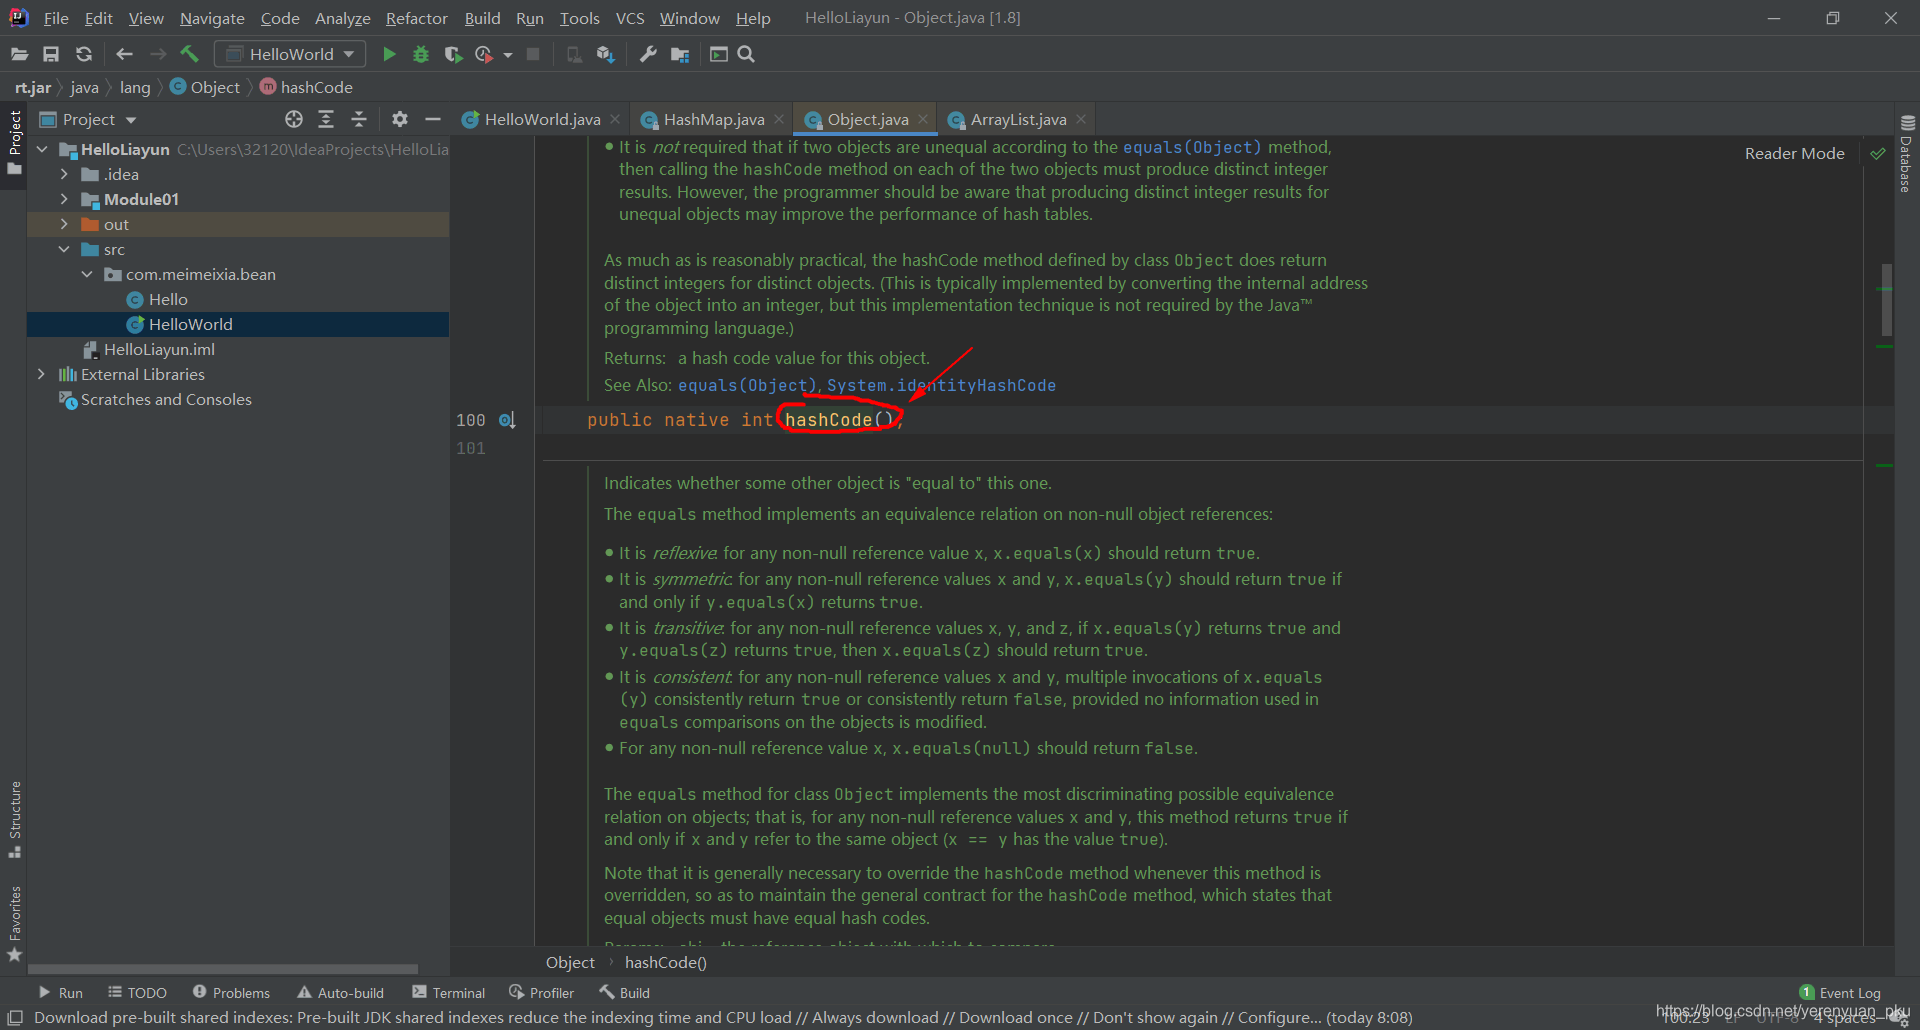Toggle Reader Mode

pos(1794,153)
